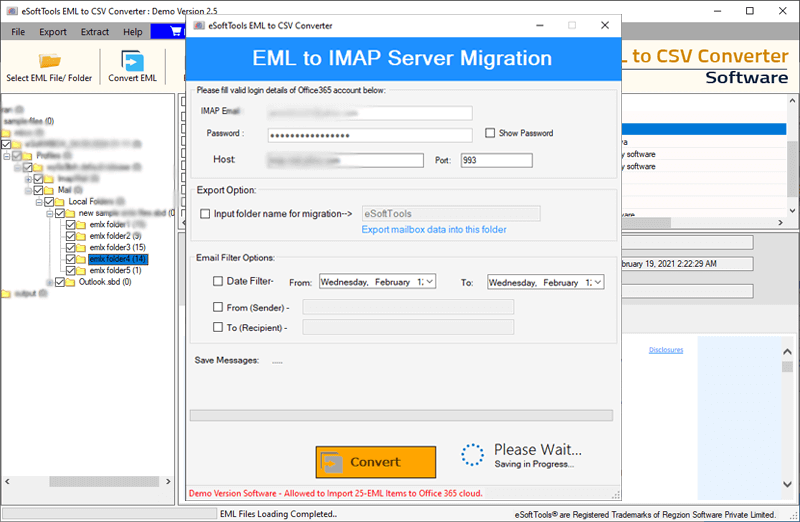Screen dimensions: 800x522
Task: Click the Demo Version Software notice text
Action: coord(336,493)
